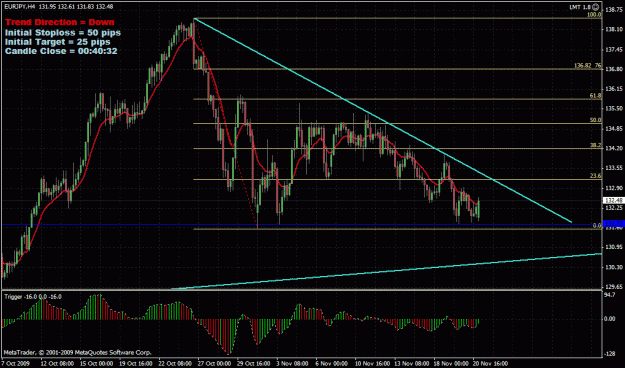Click the 134.85 price axis label

[x=614, y=128]
